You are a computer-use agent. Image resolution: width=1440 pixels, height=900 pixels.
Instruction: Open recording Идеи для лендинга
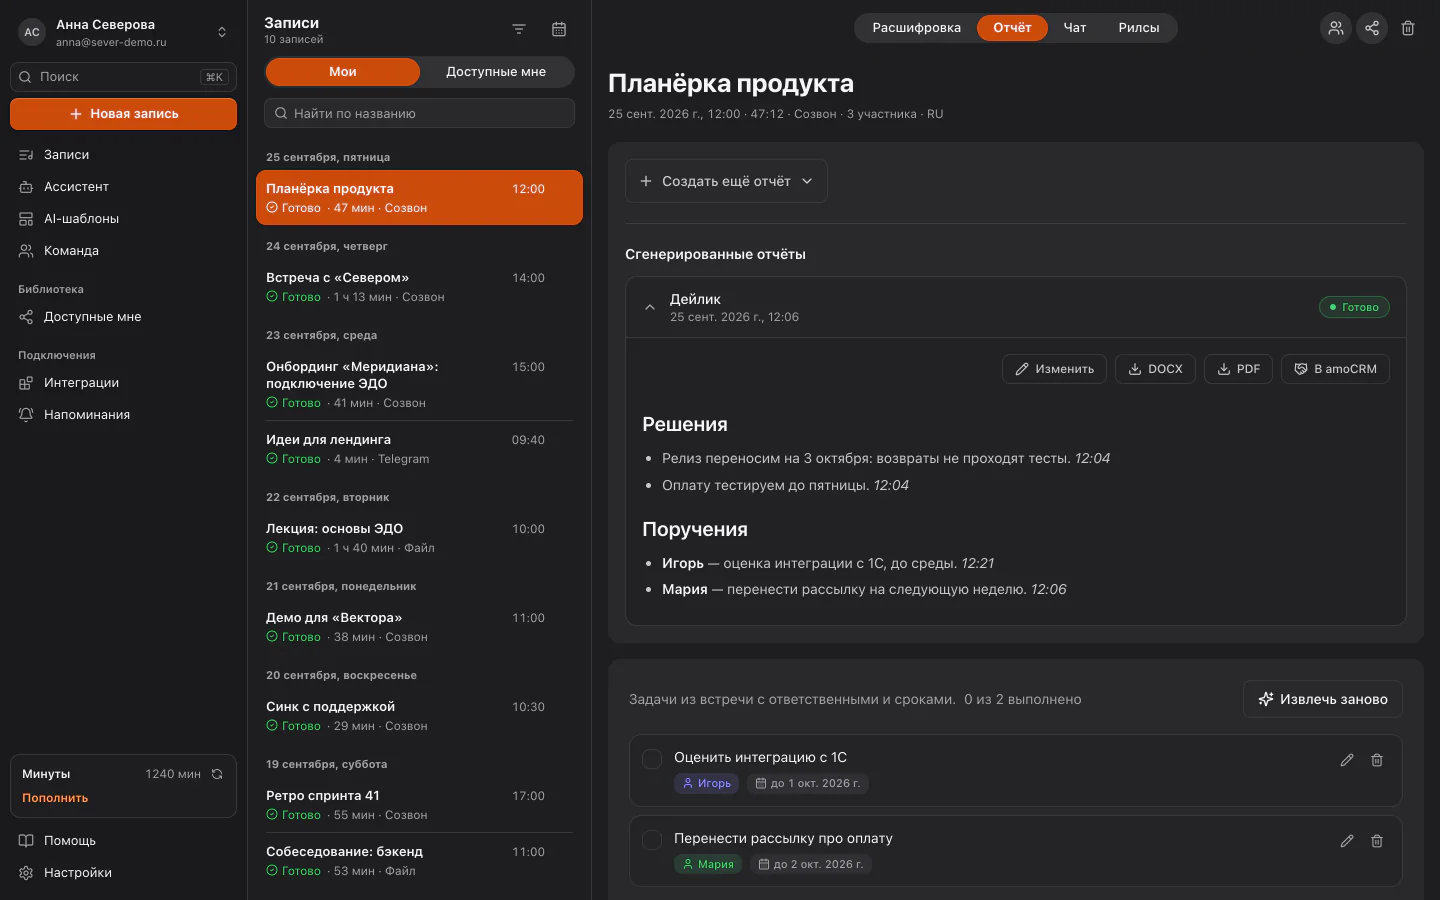419,449
